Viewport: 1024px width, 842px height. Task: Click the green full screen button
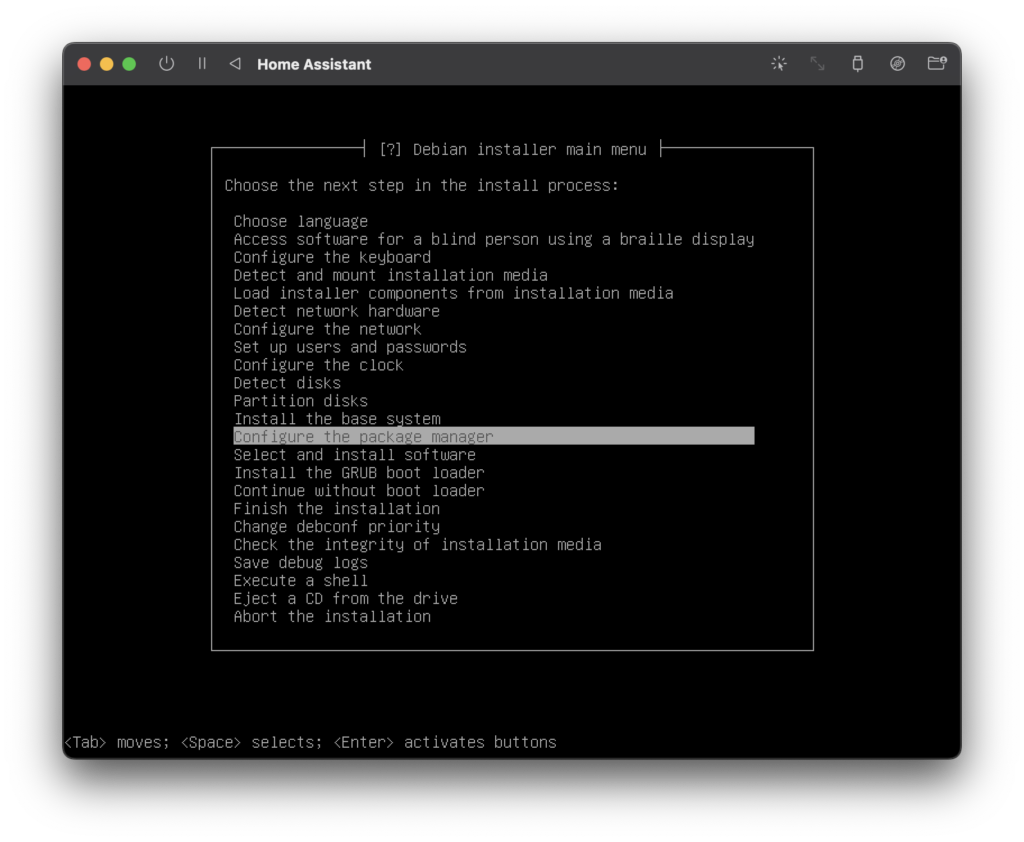[x=129, y=64]
